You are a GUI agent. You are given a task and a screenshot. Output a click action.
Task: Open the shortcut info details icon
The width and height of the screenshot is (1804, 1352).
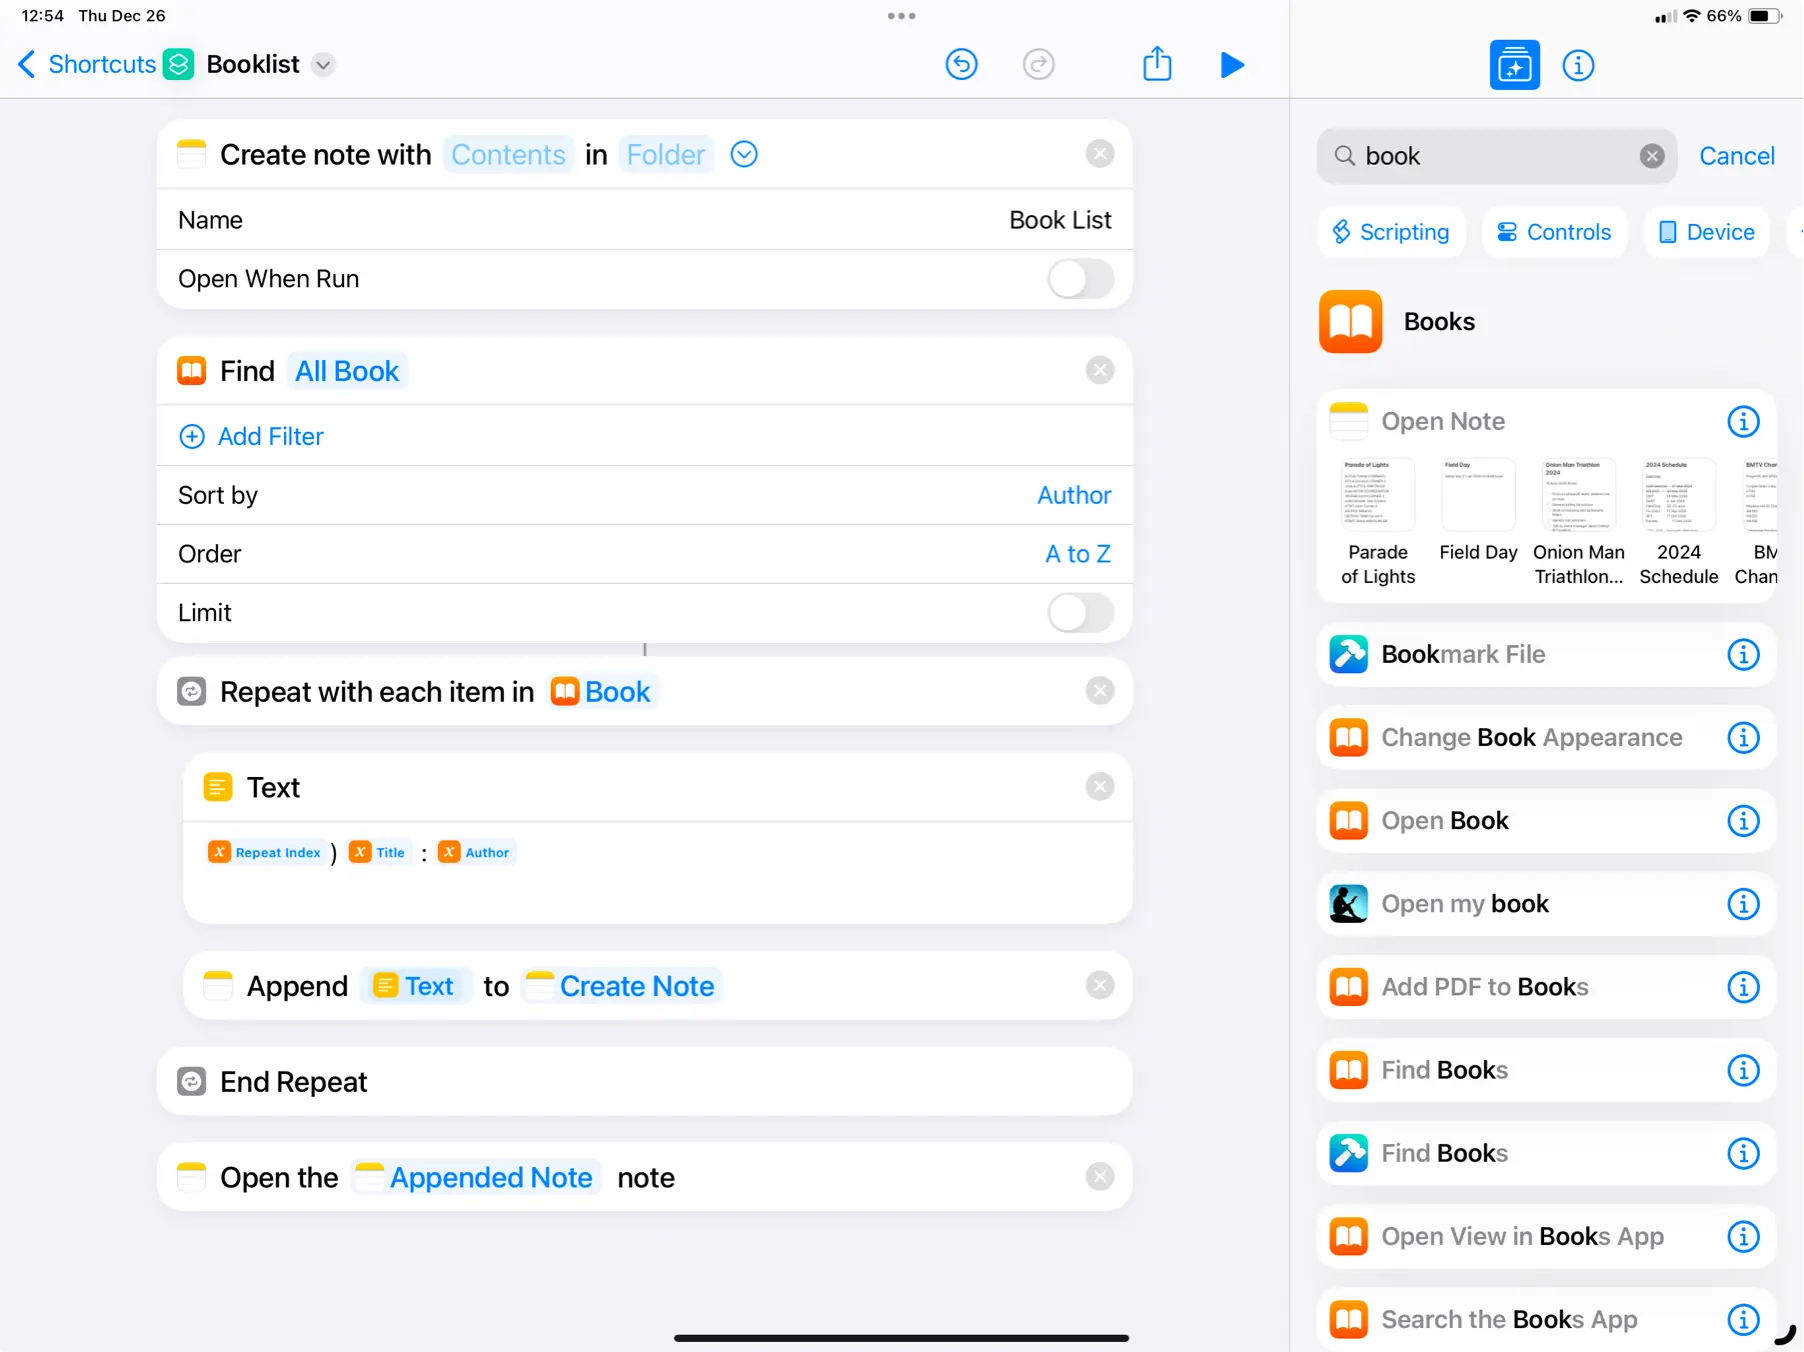click(x=1578, y=66)
